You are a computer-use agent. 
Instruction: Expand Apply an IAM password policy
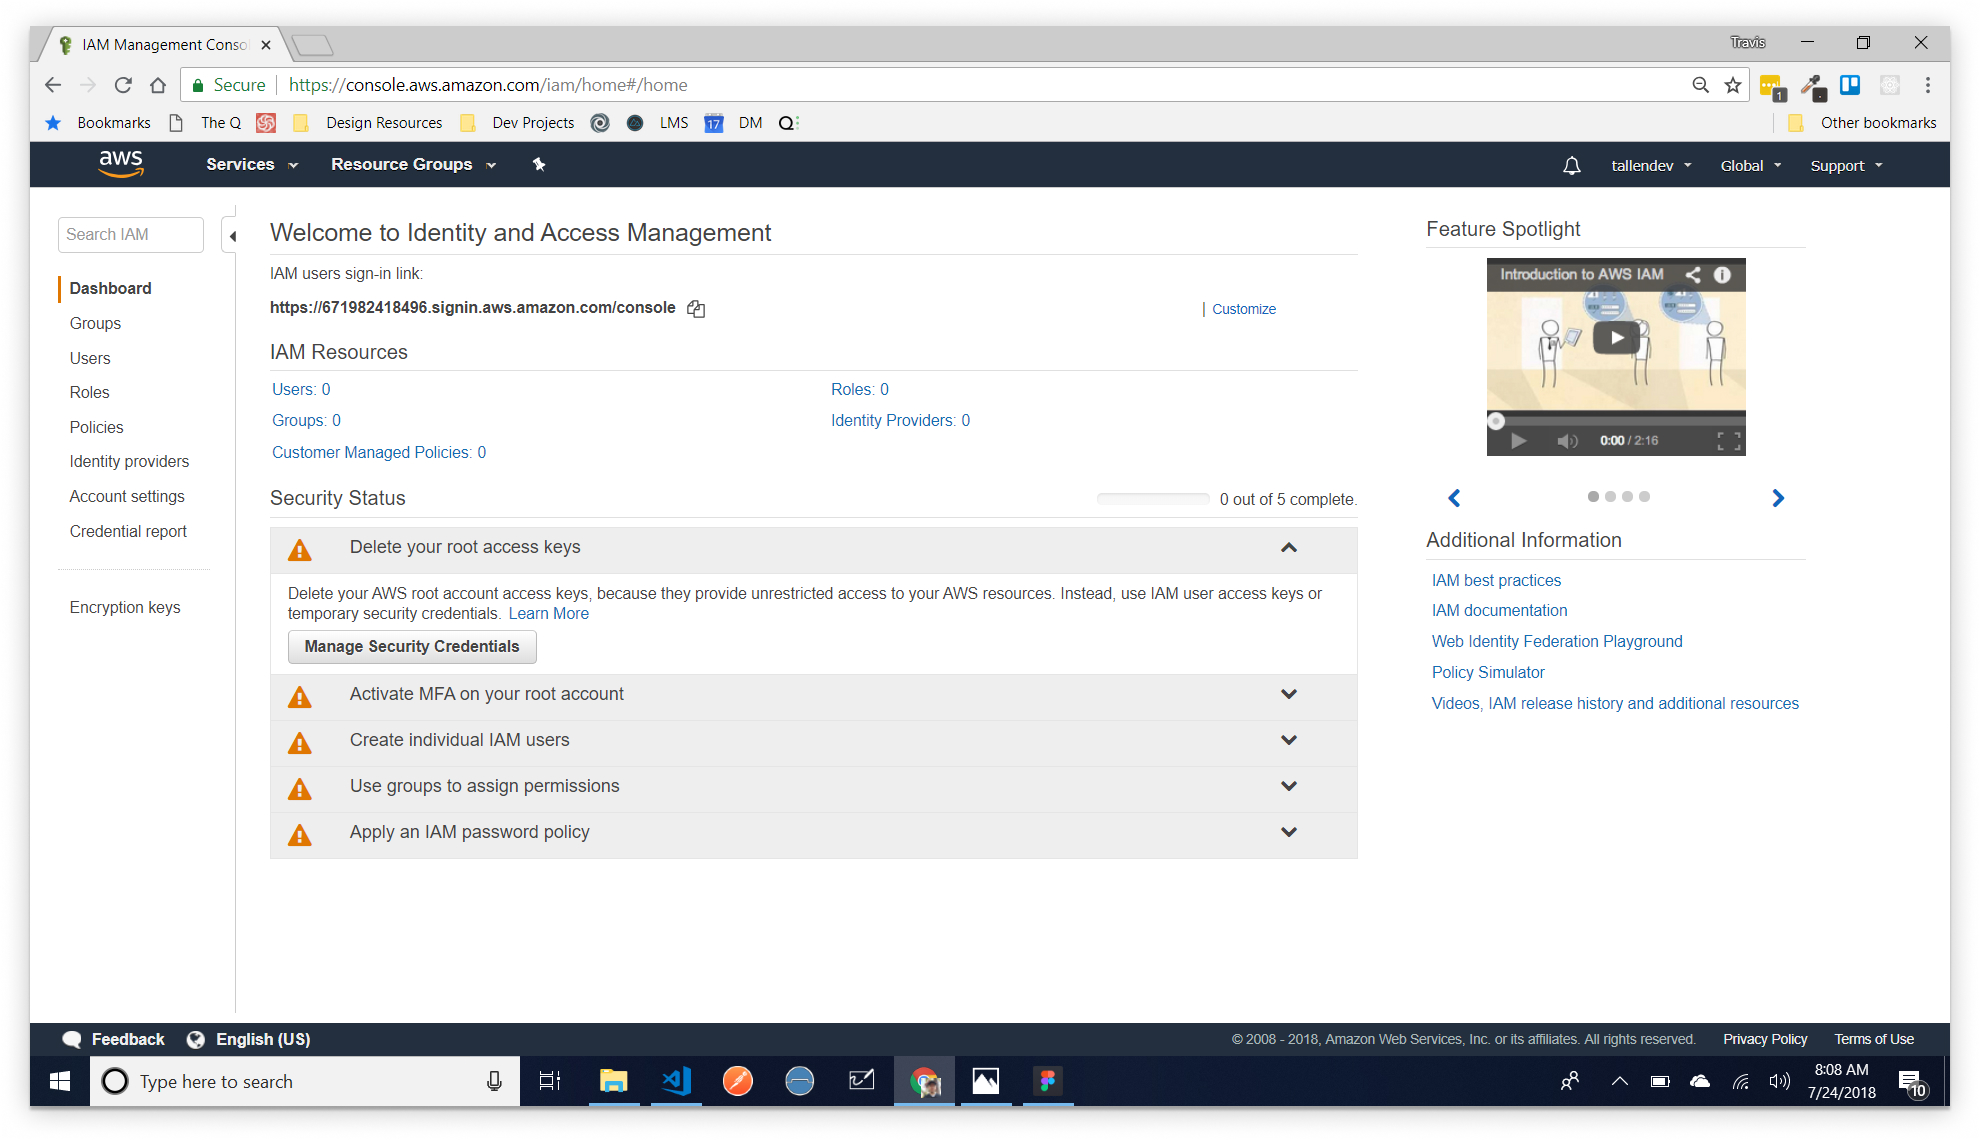point(1288,832)
